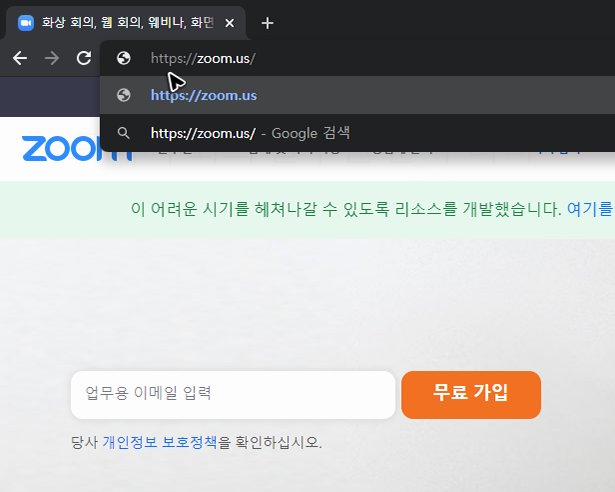This screenshot has height=492, width=615.
Task: Click the work email input field
Action: (233, 395)
